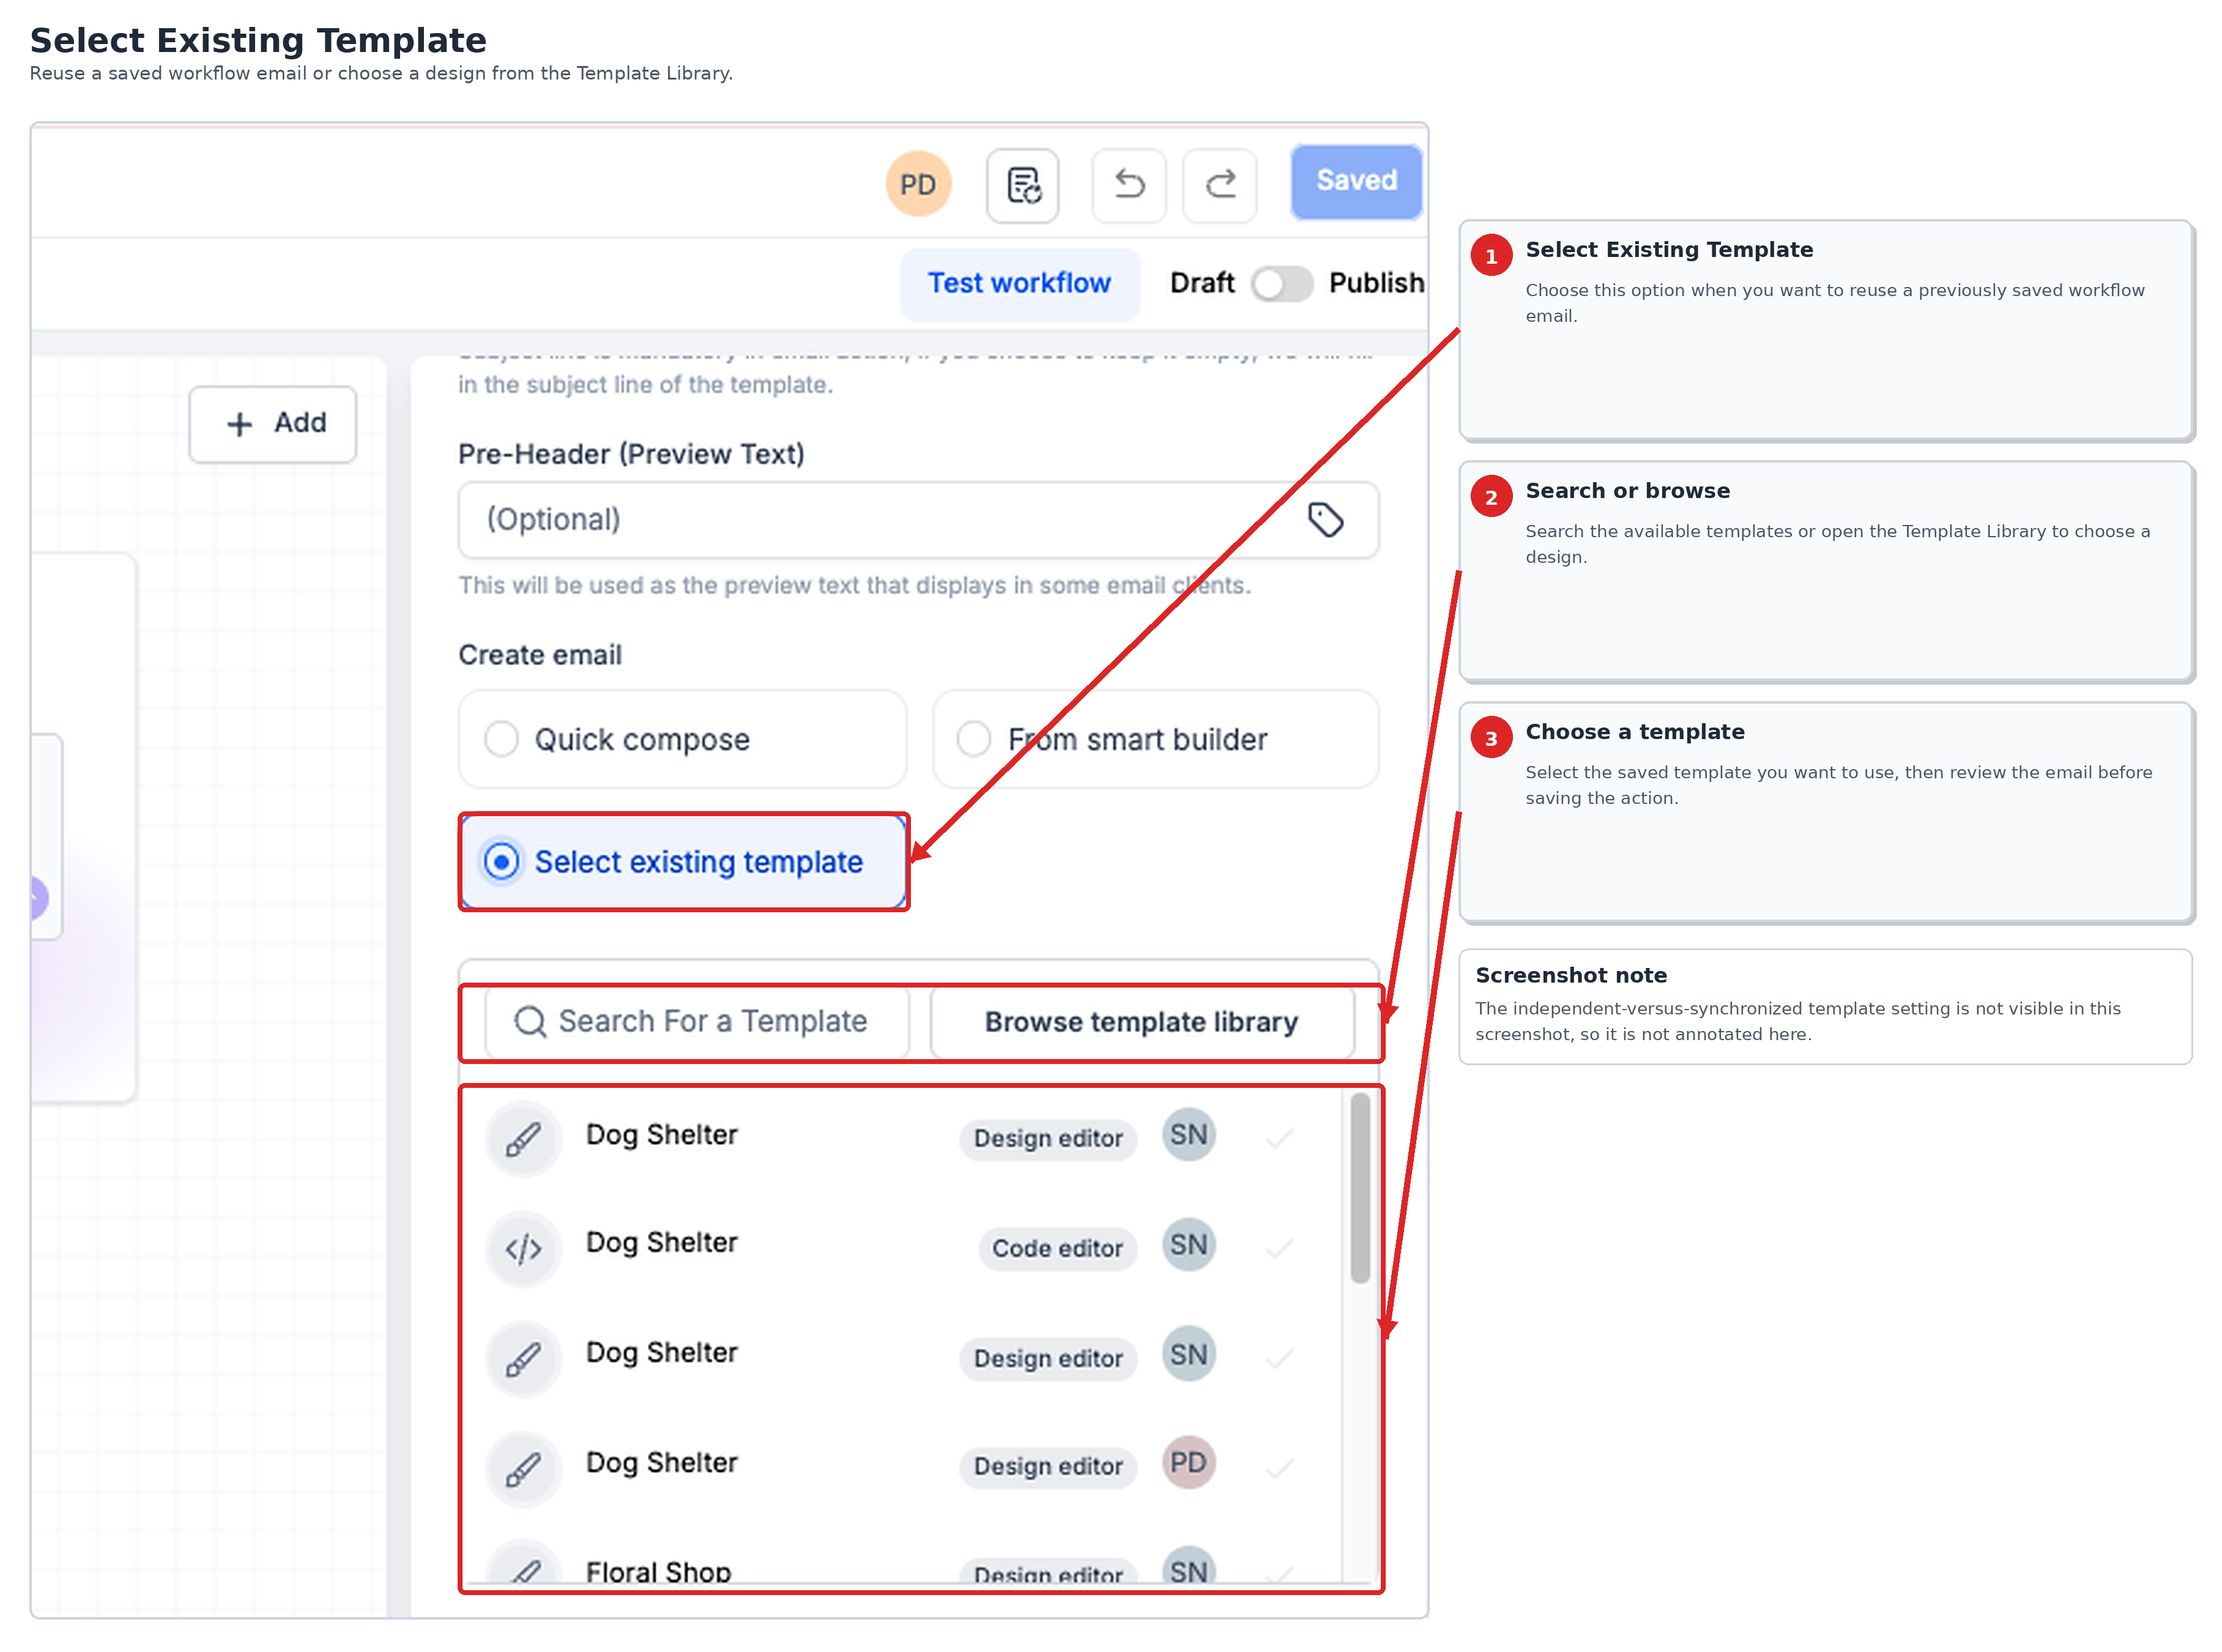This screenshot has height=1652, width=2222.
Task: Click SN avatar on first Dog Shelter row
Action: [x=1188, y=1135]
